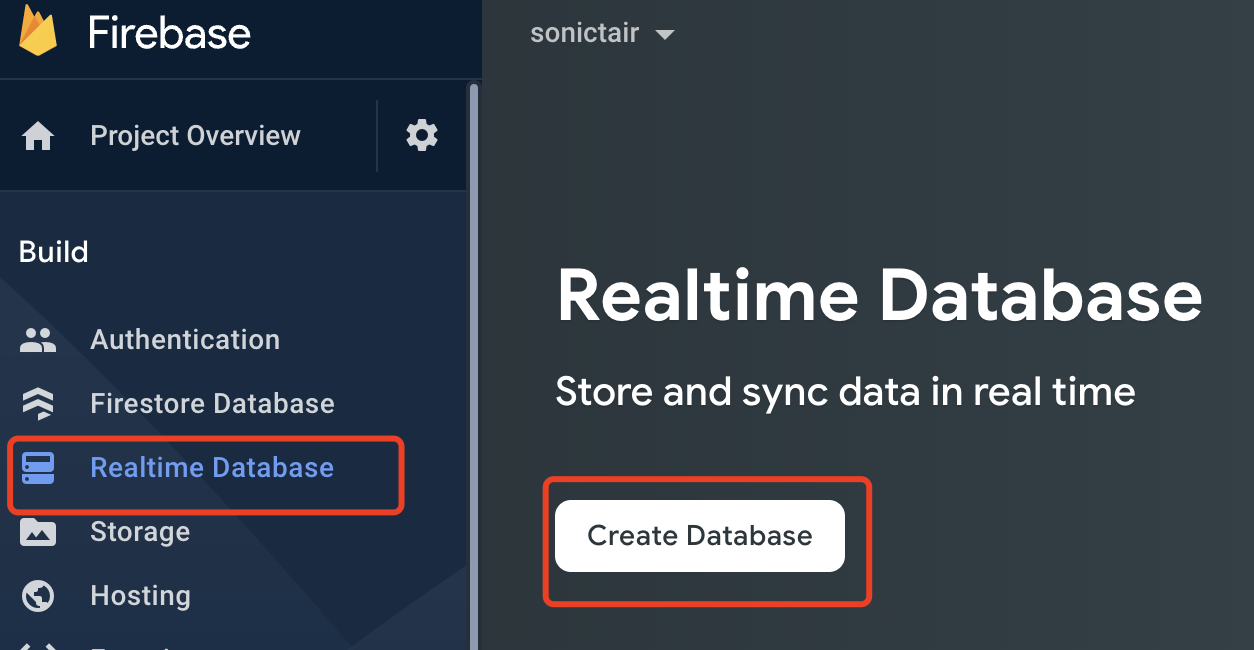This screenshot has height=650, width=1254.
Task: Click the Authentication people icon
Action: coord(38,340)
